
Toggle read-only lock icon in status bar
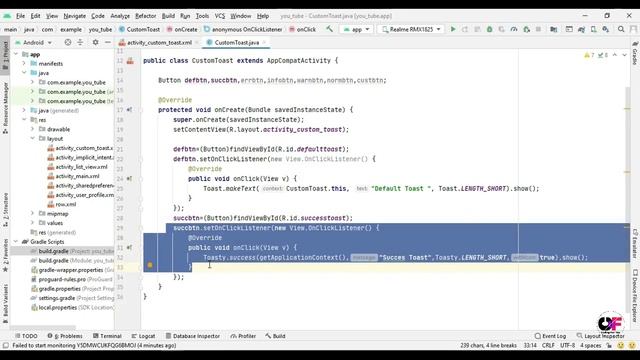point(609,345)
